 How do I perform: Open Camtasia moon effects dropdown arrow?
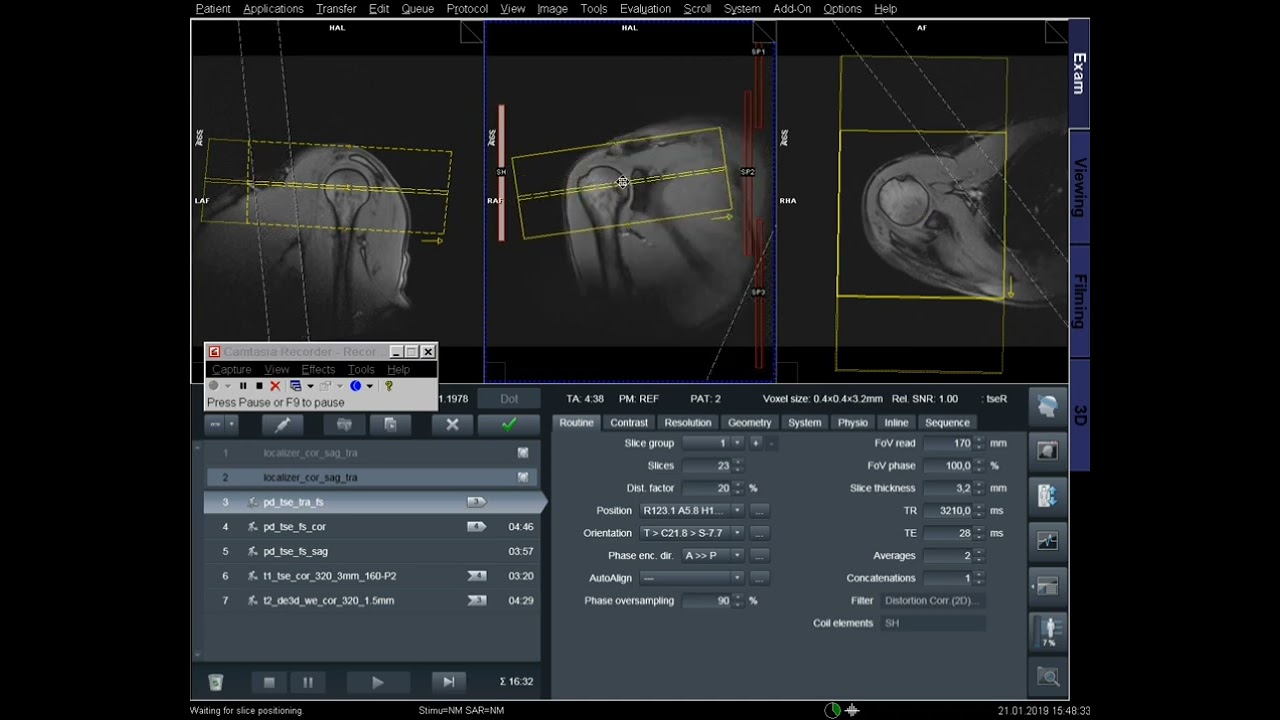(369, 386)
